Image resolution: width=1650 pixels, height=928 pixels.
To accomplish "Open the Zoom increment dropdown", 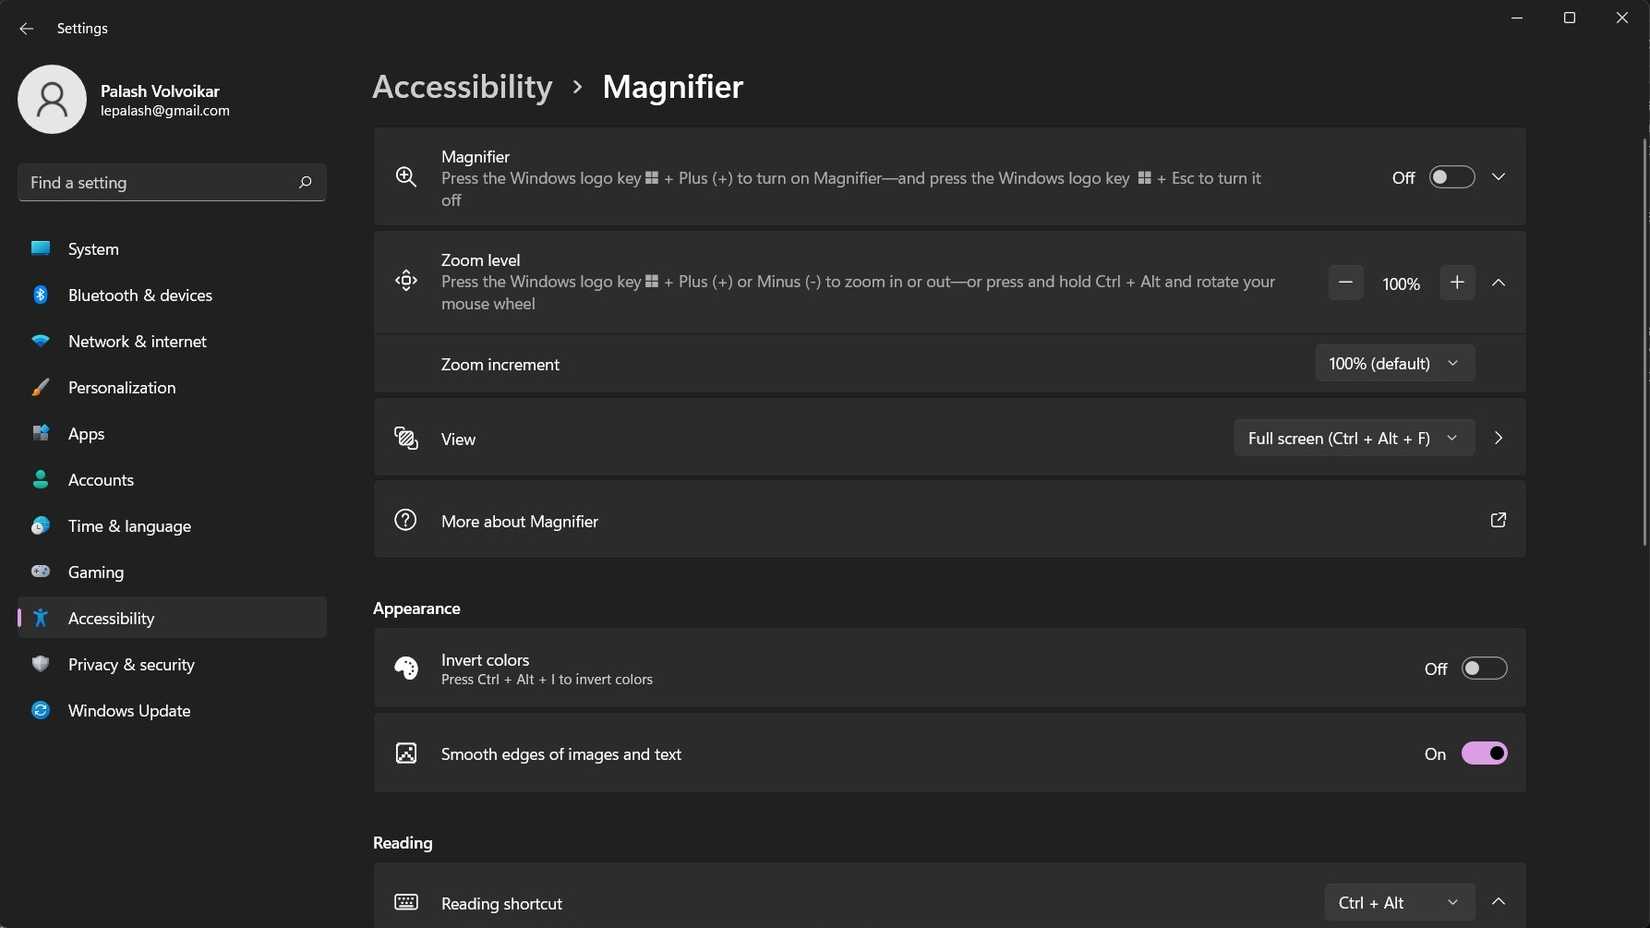I will 1395,363.
